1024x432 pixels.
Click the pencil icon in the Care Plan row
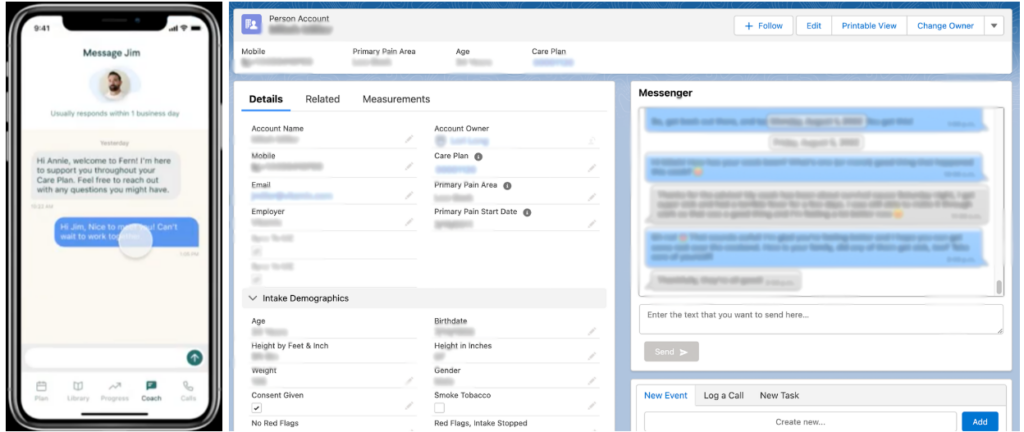pos(592,168)
